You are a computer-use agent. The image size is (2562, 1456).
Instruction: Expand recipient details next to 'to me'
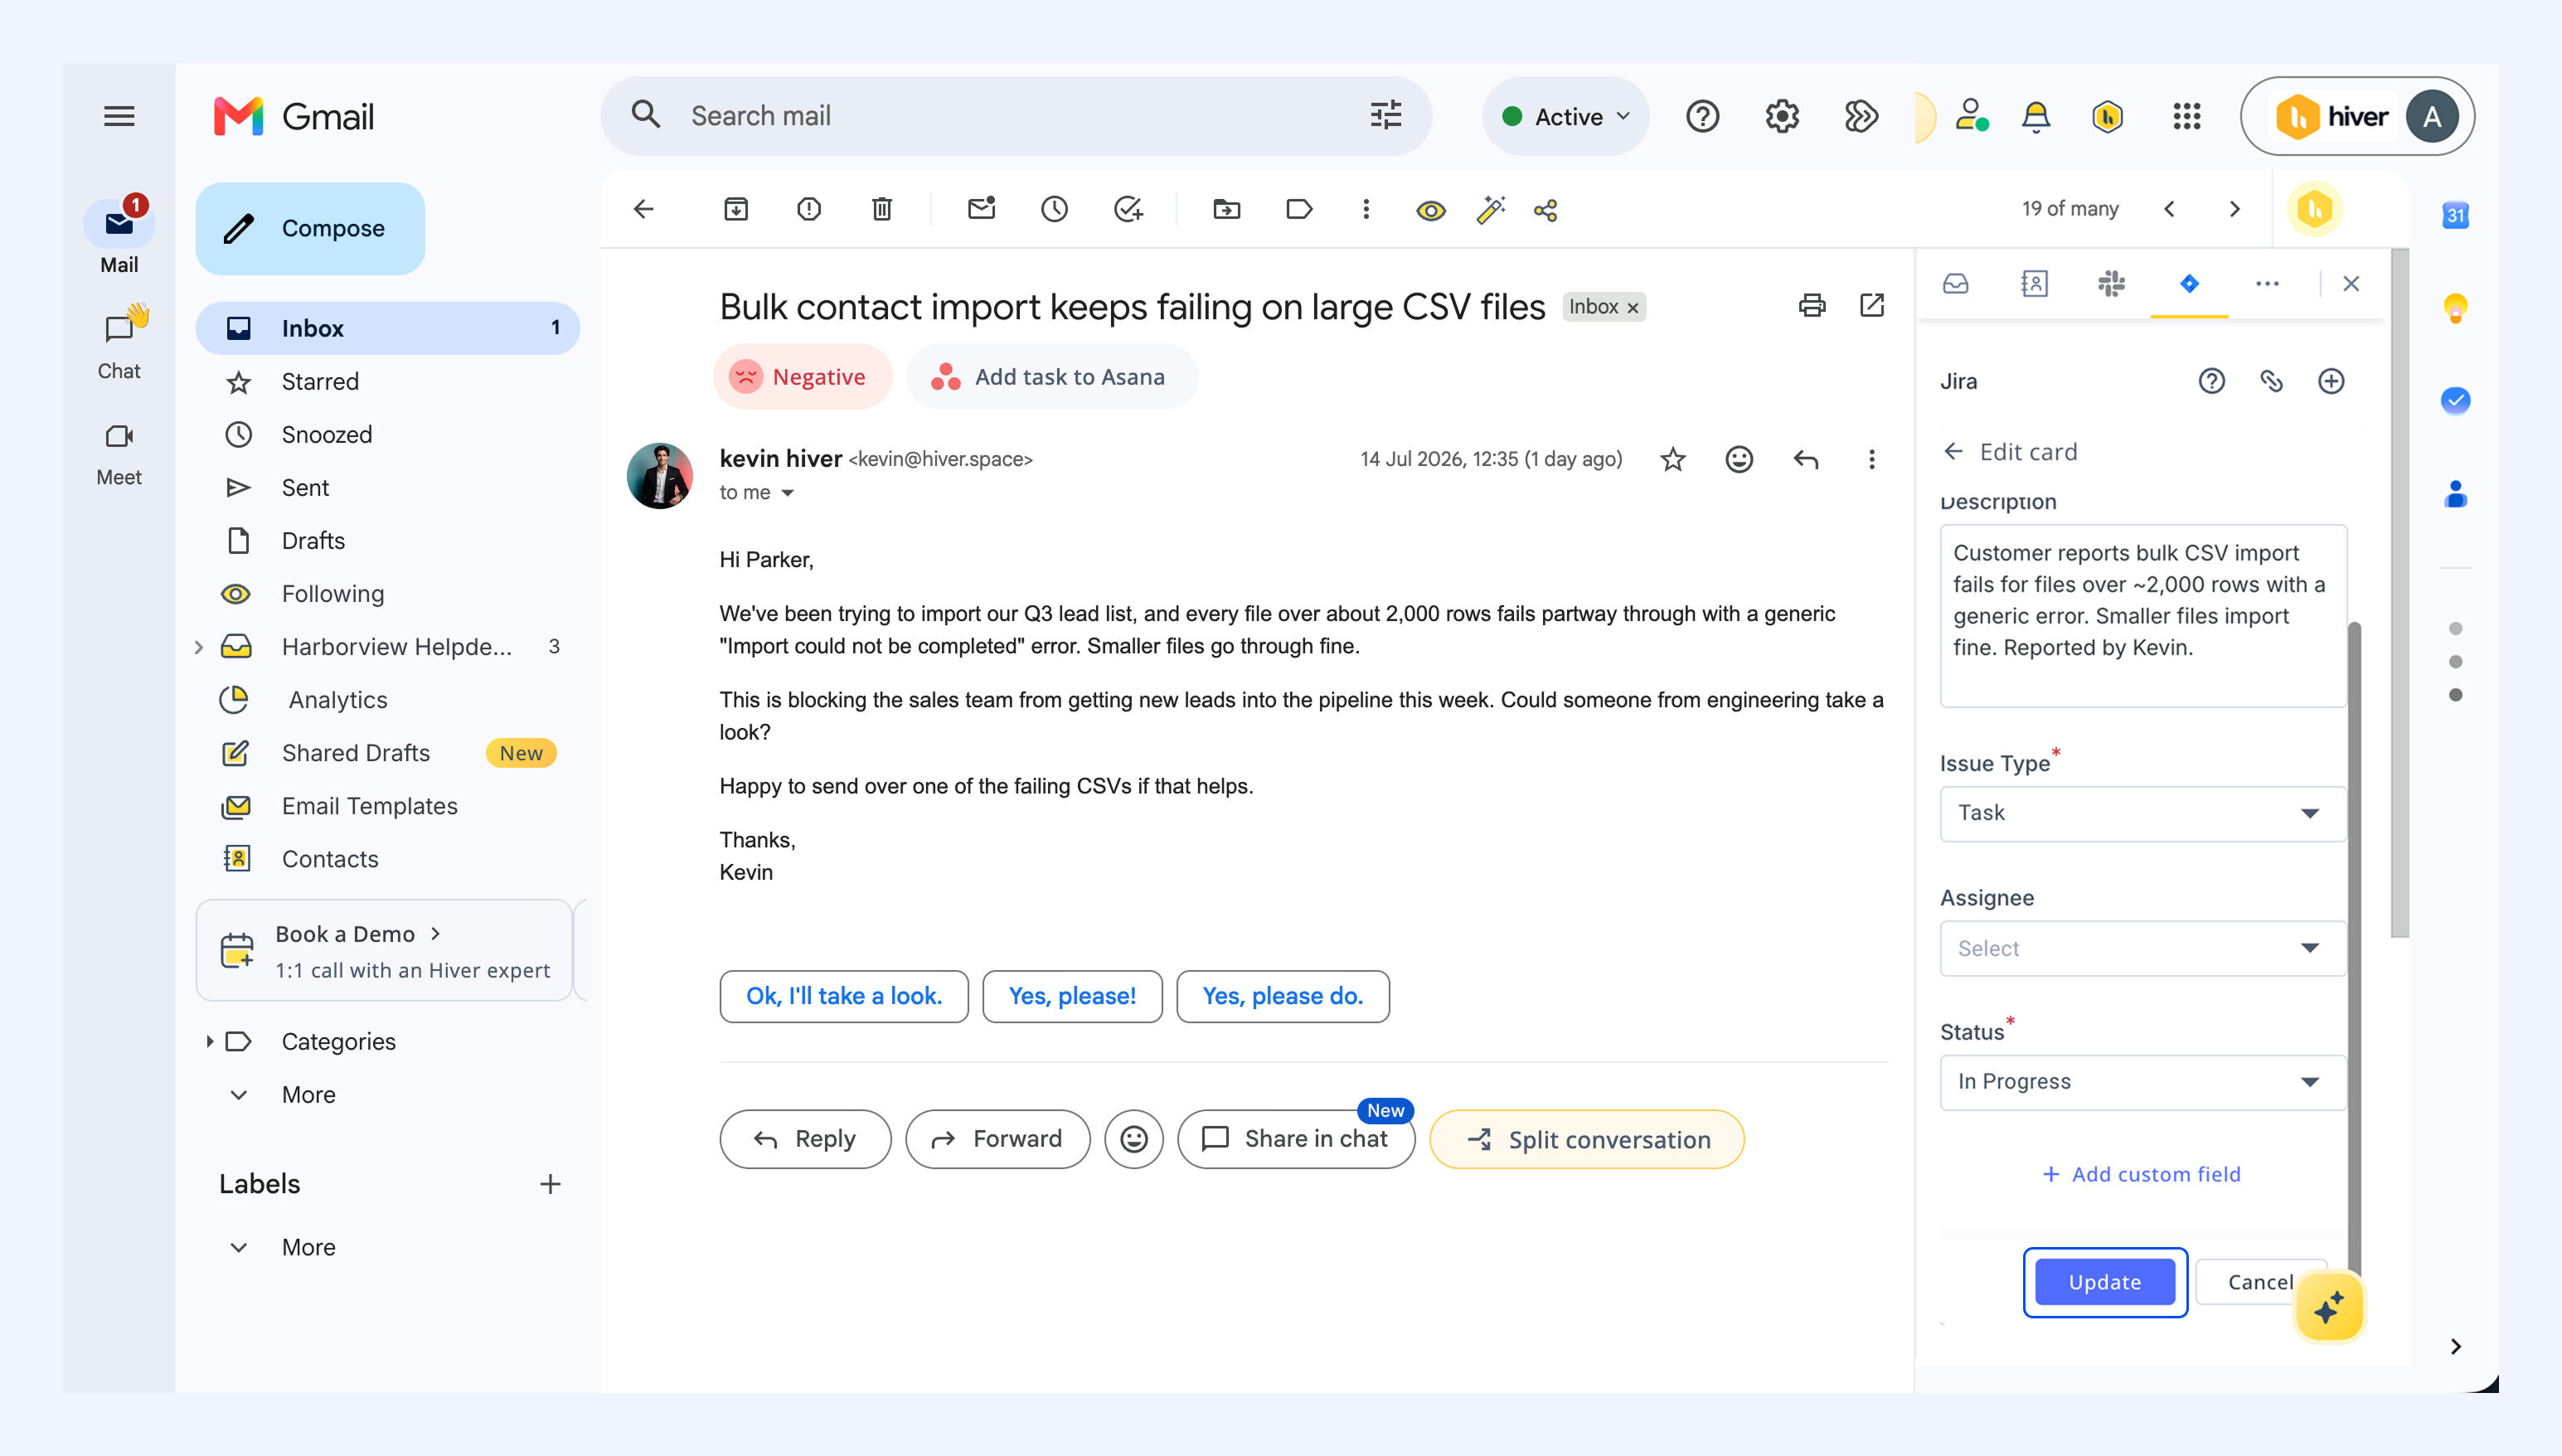[x=787, y=493]
